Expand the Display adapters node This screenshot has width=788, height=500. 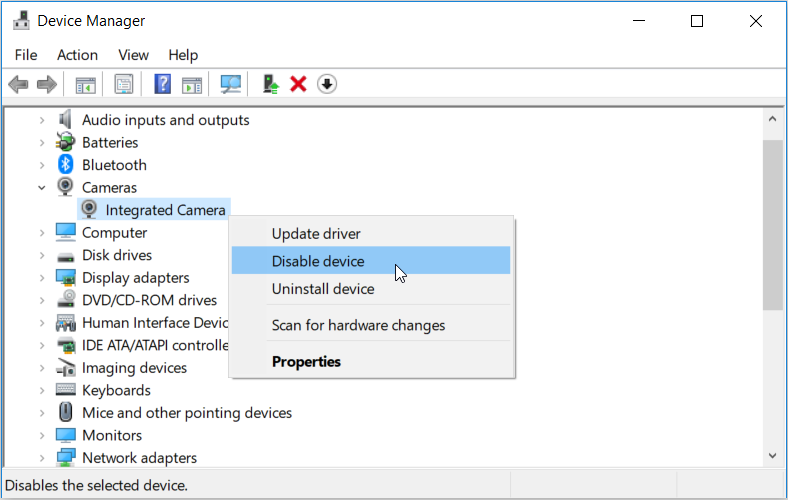(42, 277)
